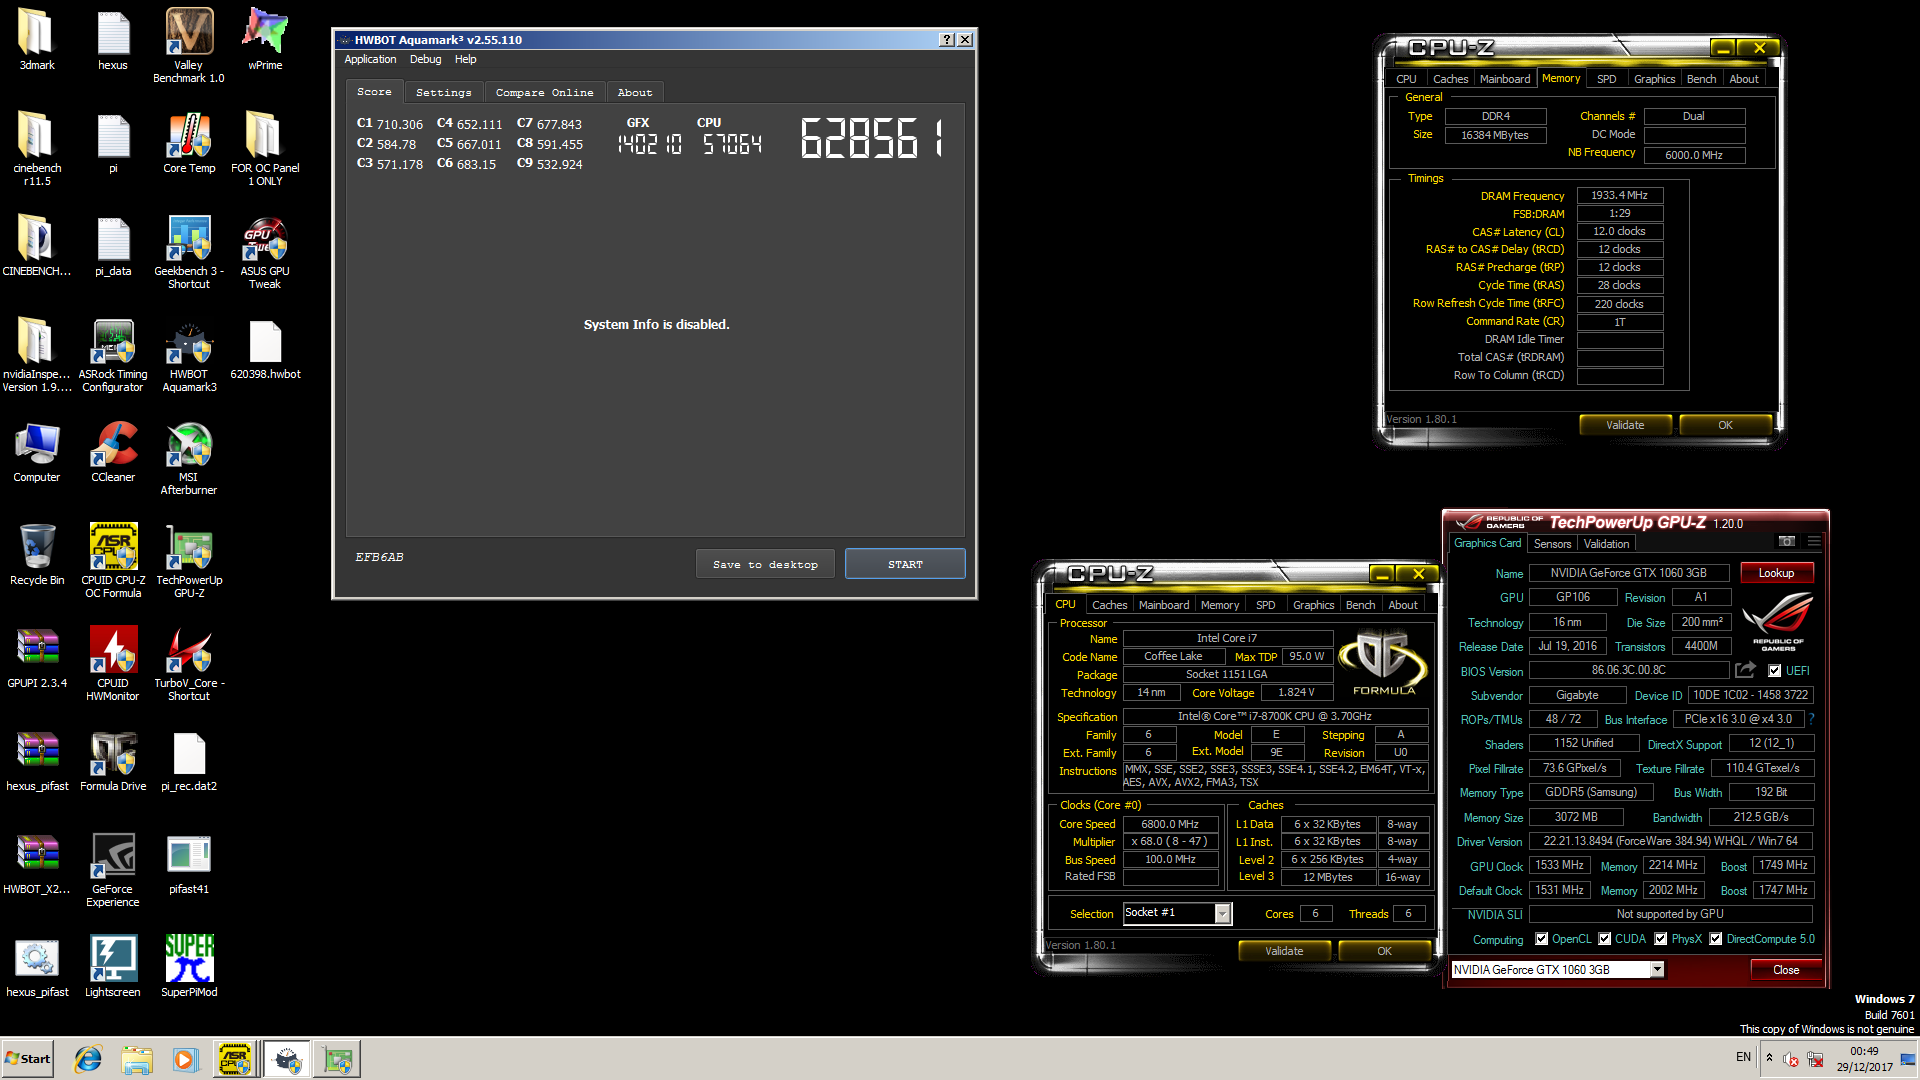Screen dimensions: 1920x1080
Task: Open TechPowerUp GPU-Z desktop icon
Action: pyautogui.click(x=189, y=561)
